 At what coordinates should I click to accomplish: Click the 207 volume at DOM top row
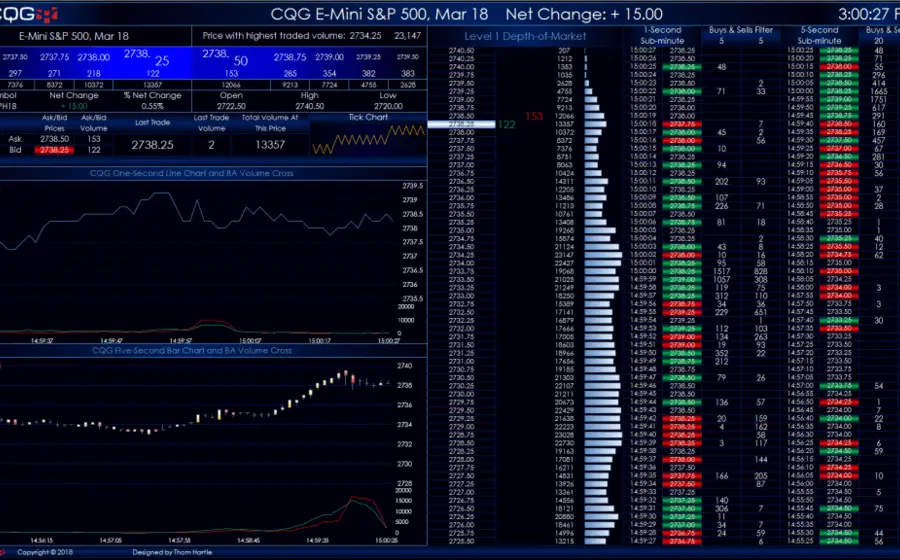(x=564, y=50)
